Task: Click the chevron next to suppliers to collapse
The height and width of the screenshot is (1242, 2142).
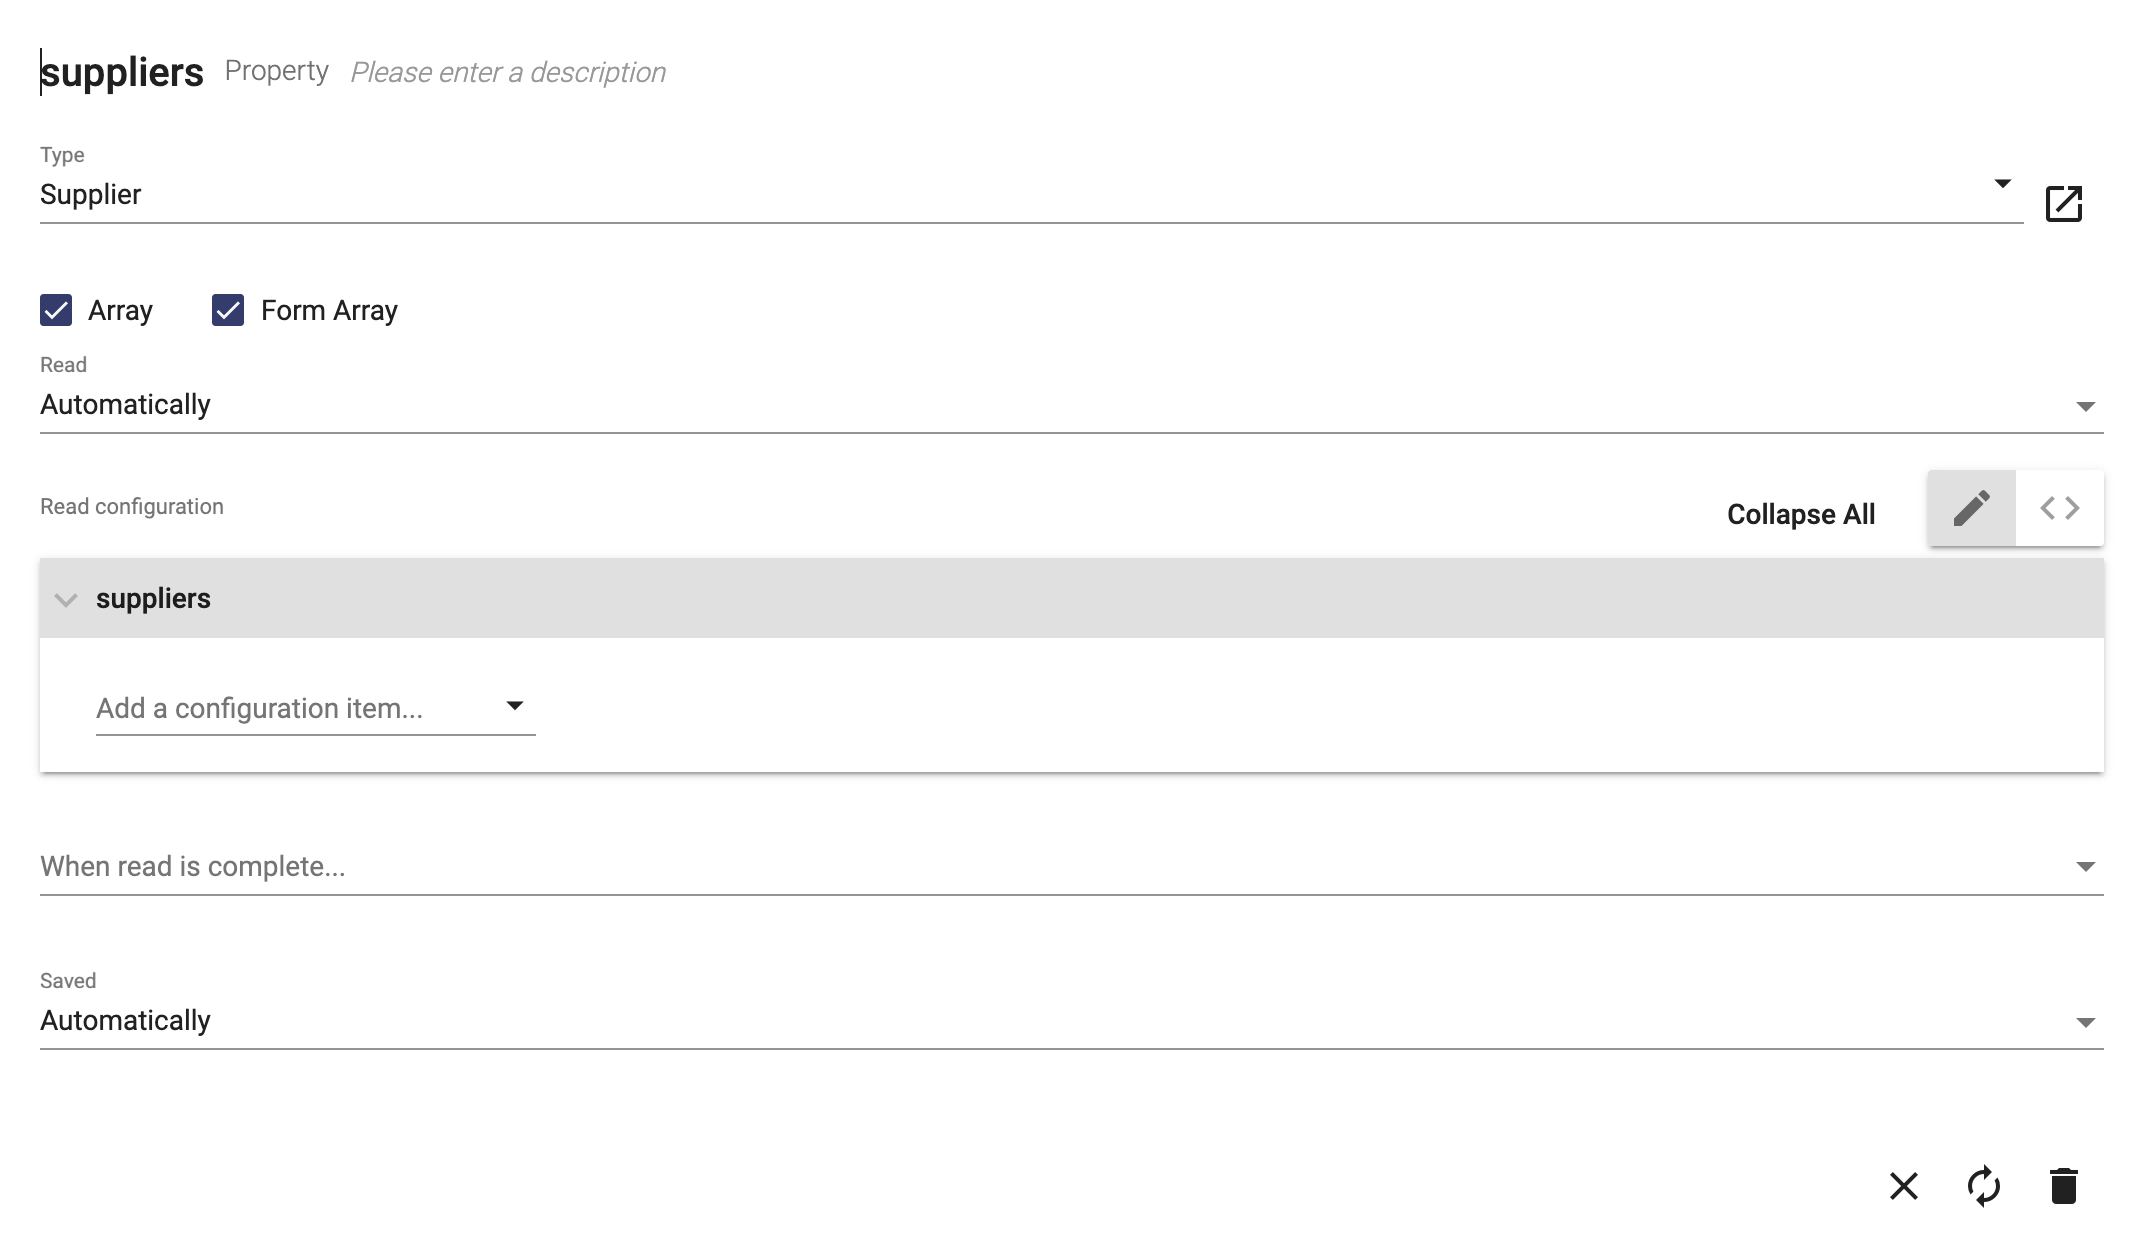Action: tap(67, 599)
